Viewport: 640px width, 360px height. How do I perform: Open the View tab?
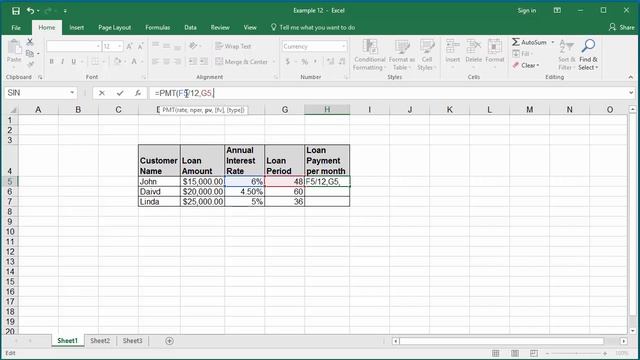pyautogui.click(x=250, y=28)
